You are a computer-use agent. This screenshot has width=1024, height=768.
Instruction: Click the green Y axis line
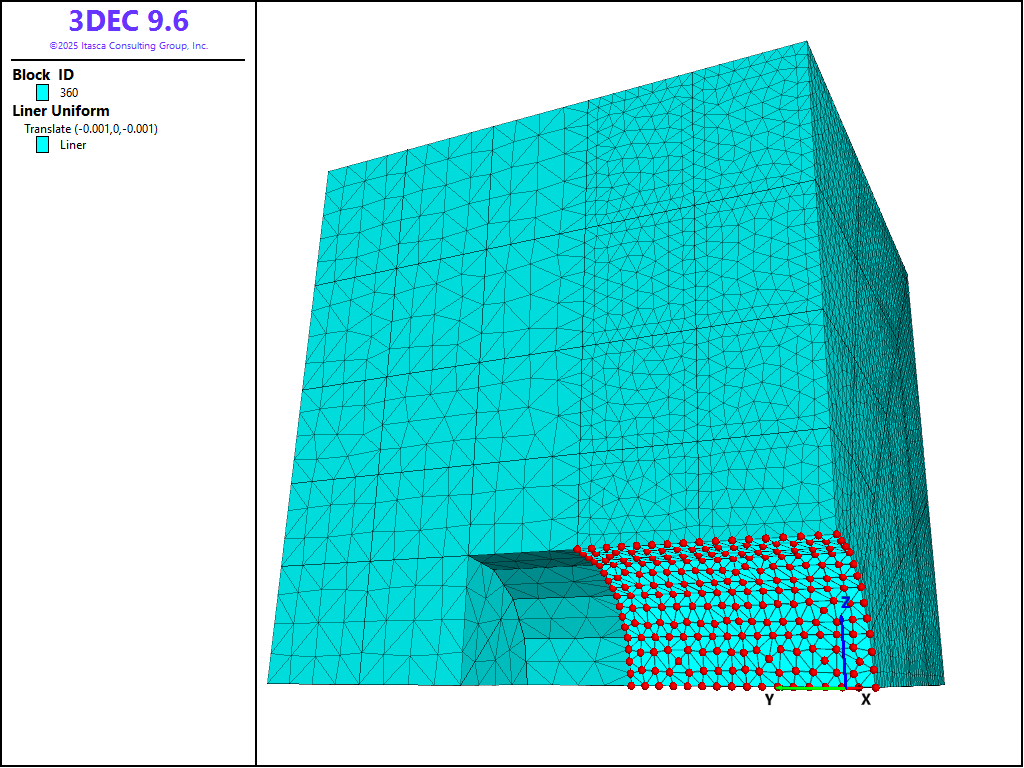pos(810,688)
